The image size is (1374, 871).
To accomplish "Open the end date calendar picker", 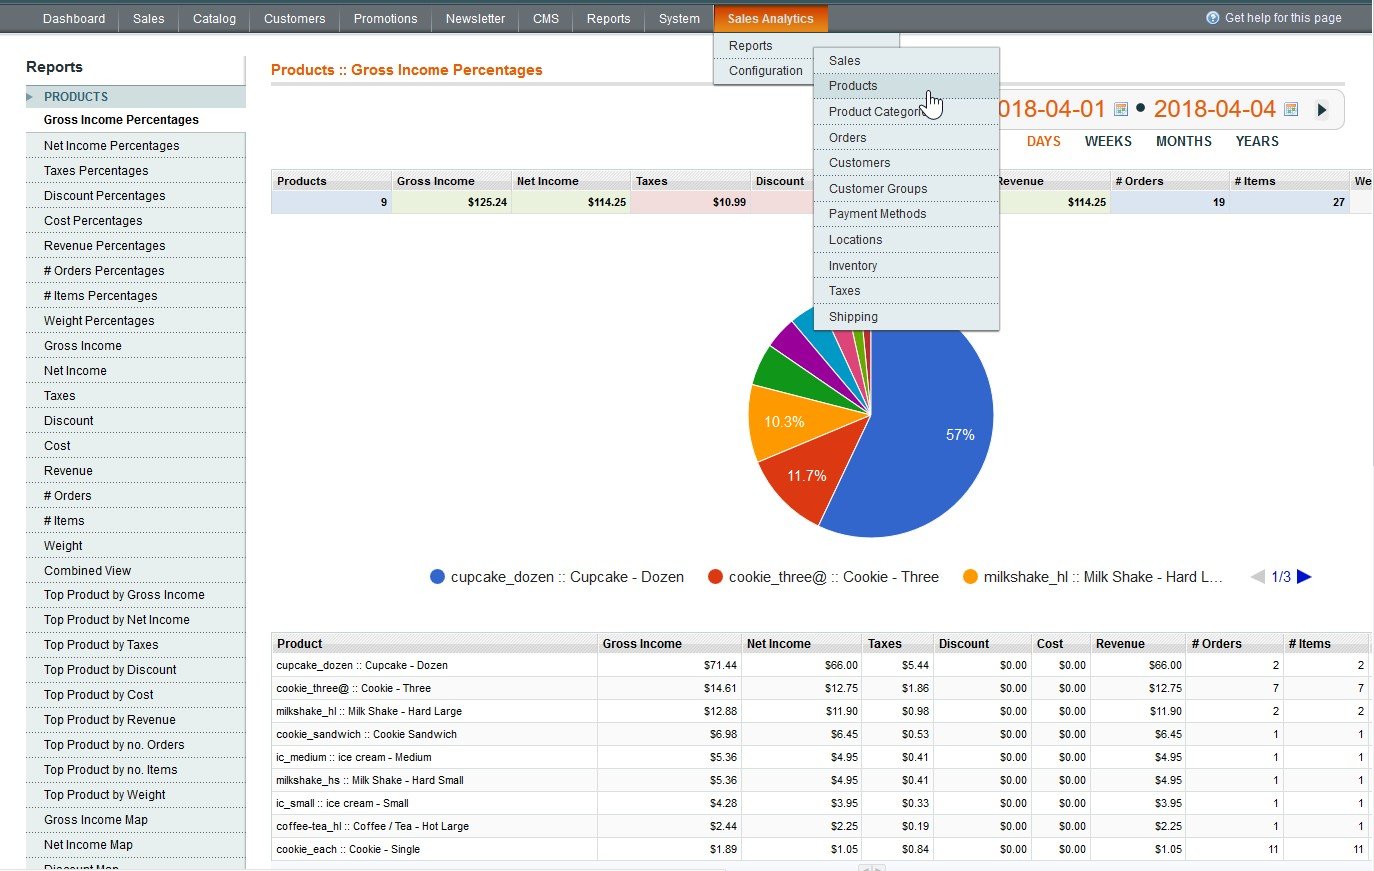I will pos(1291,109).
